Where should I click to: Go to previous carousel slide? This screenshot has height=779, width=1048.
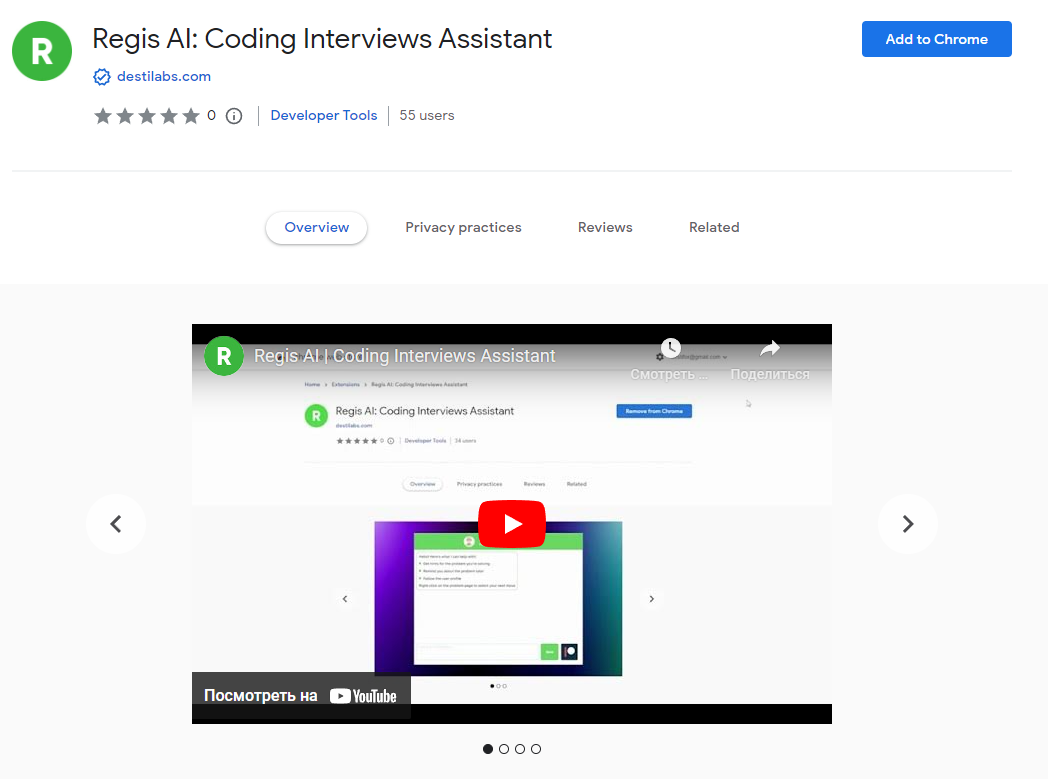[116, 524]
